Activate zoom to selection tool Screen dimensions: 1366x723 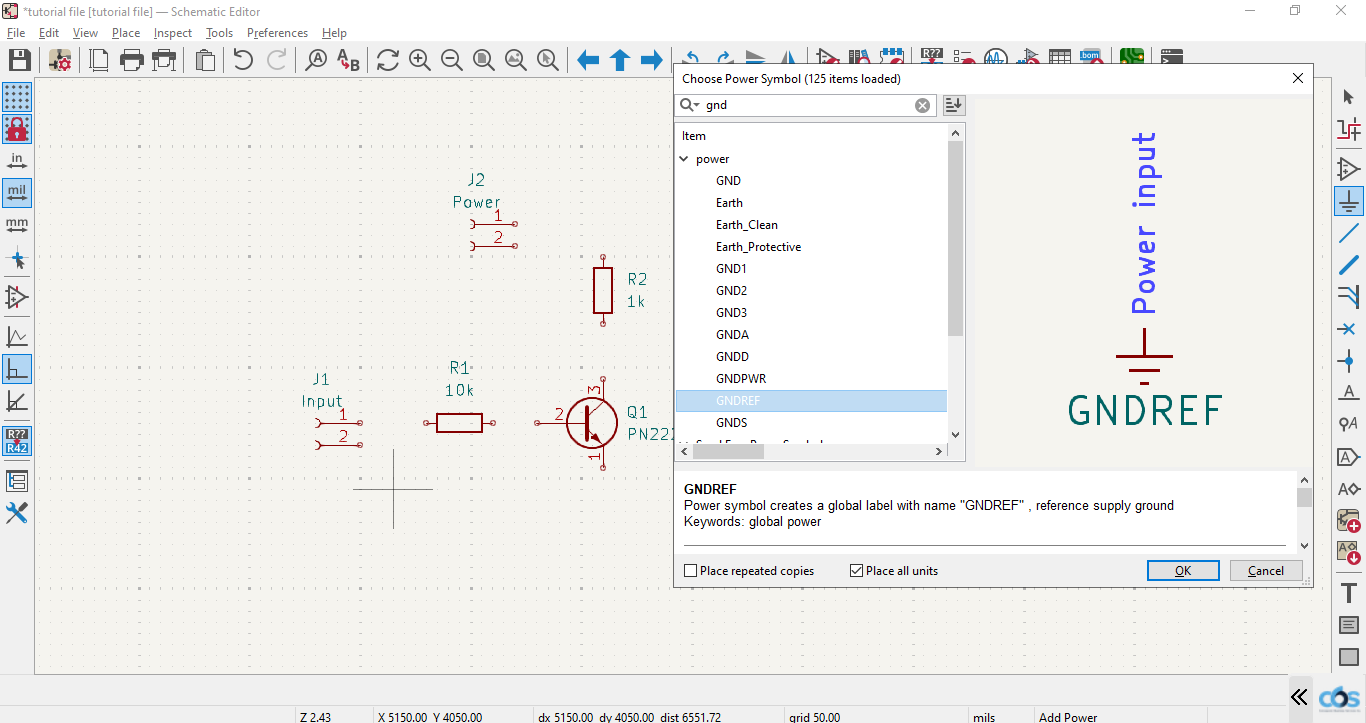click(548, 60)
